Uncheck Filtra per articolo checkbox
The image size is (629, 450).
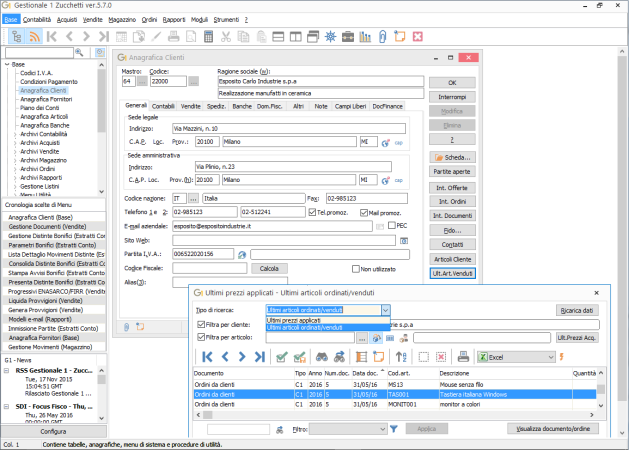point(201,337)
